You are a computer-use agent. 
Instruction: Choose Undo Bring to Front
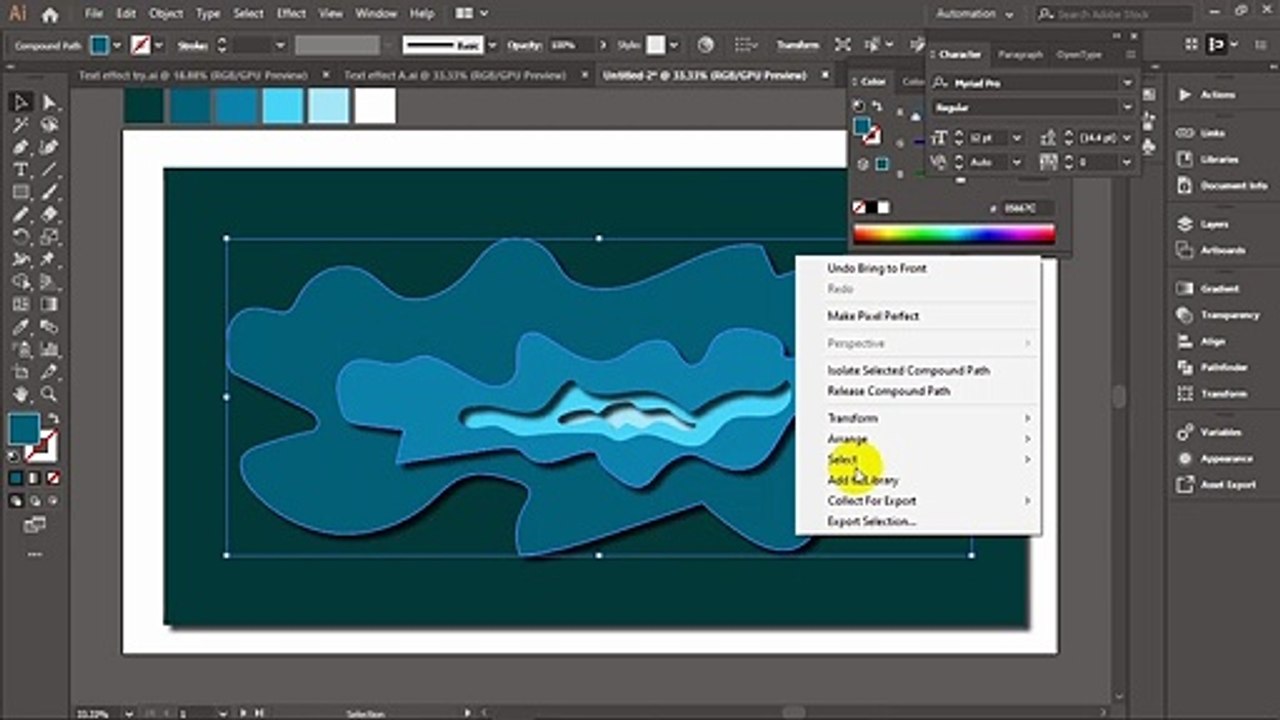[877, 269]
